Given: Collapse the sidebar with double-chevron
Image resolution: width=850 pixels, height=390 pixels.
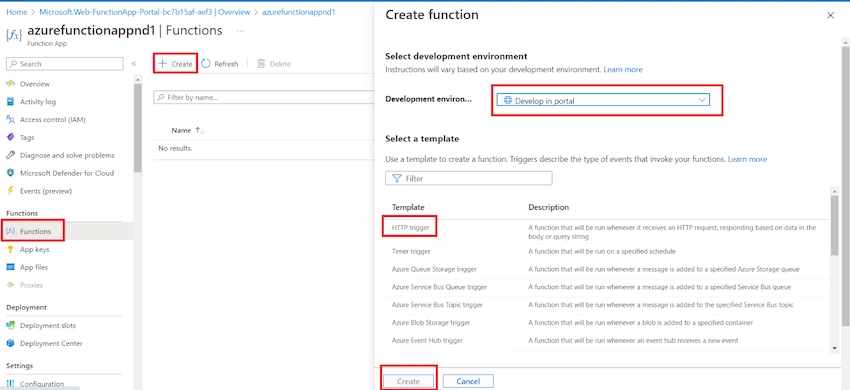Looking at the screenshot, I should coord(134,64).
